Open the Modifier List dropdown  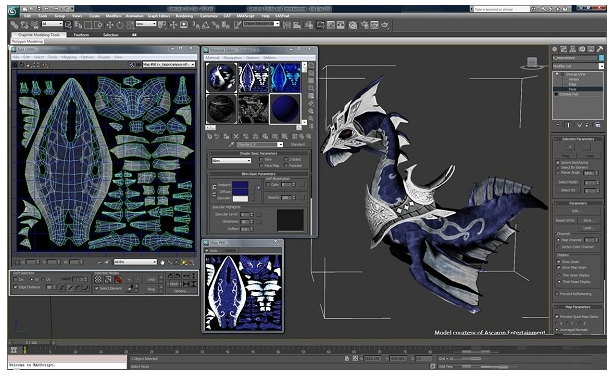coord(578,66)
